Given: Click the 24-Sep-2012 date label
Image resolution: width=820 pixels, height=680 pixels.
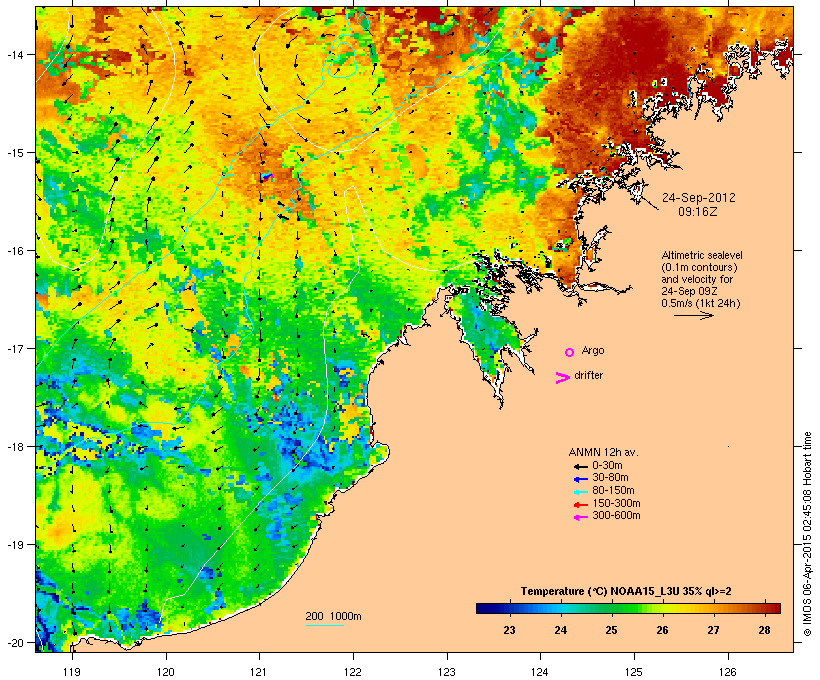Looking at the screenshot, I should (698, 198).
